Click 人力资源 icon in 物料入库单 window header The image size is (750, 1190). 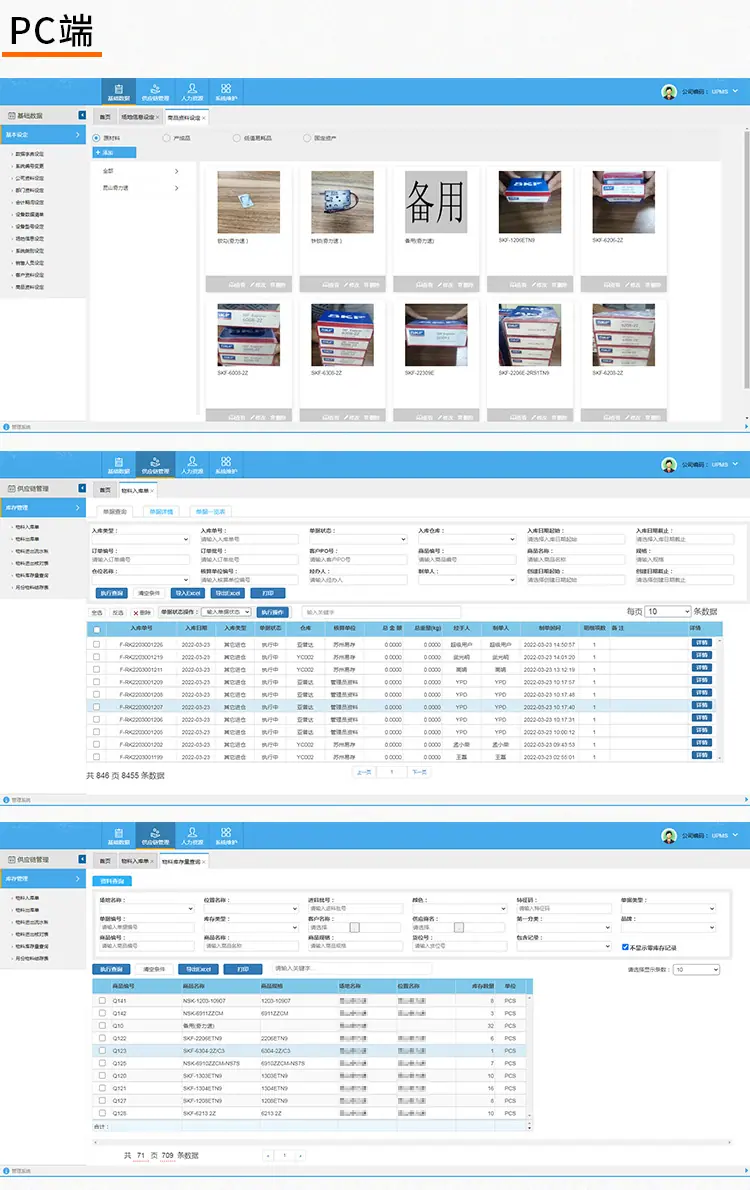[x=192, y=464]
